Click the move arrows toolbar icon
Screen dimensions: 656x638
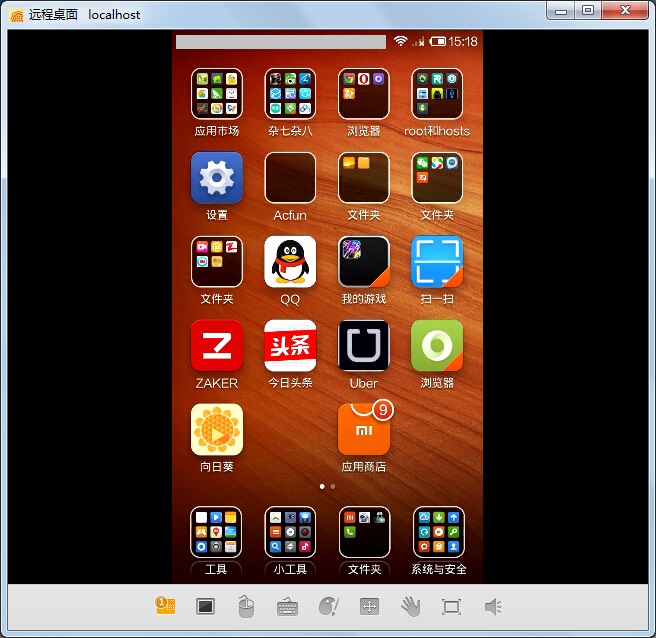click(369, 607)
